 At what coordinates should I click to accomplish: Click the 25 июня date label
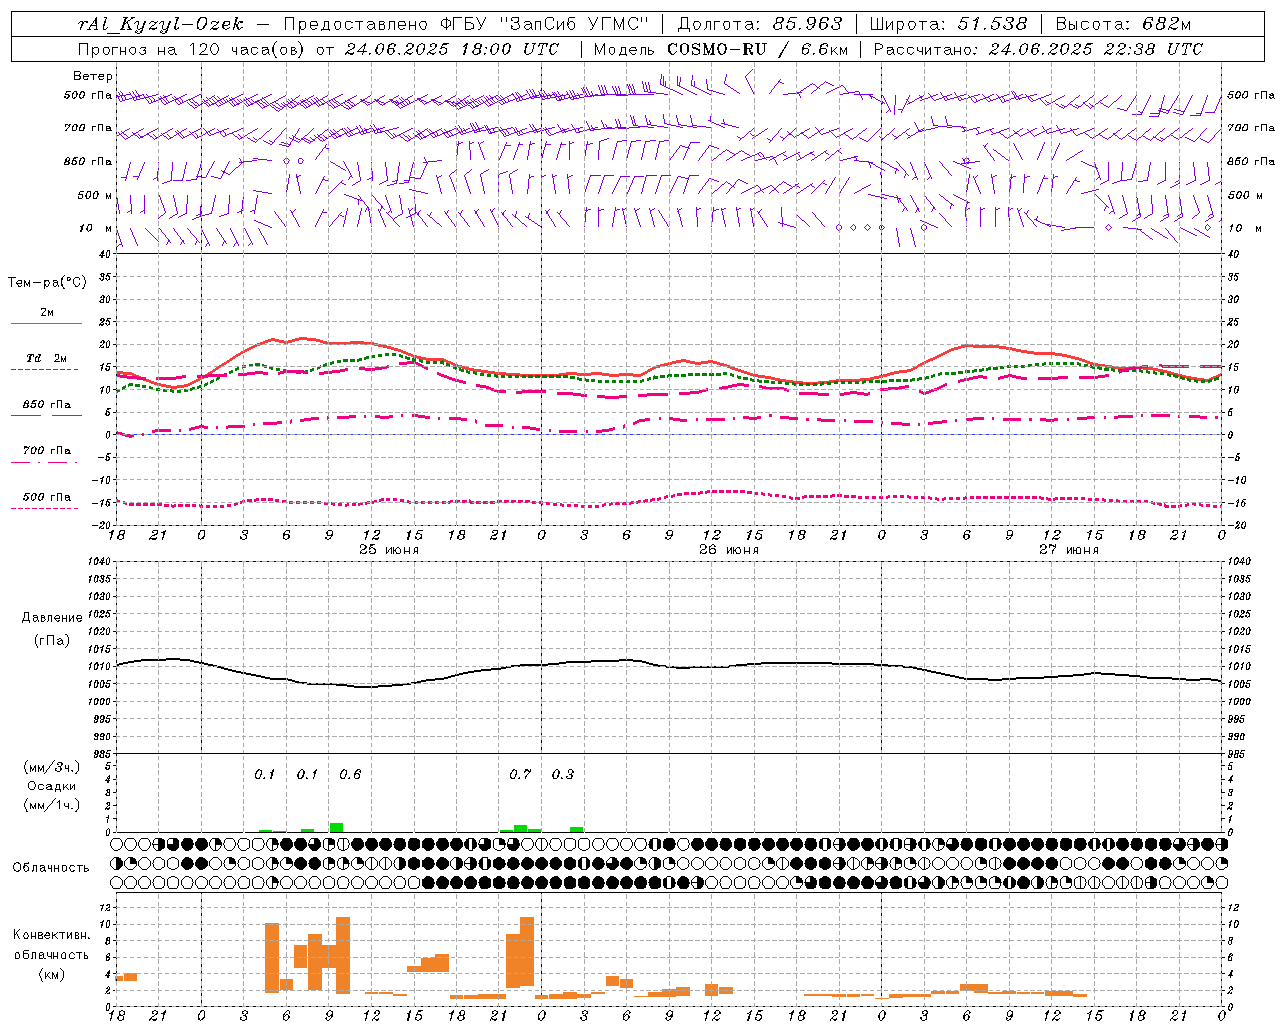[389, 550]
